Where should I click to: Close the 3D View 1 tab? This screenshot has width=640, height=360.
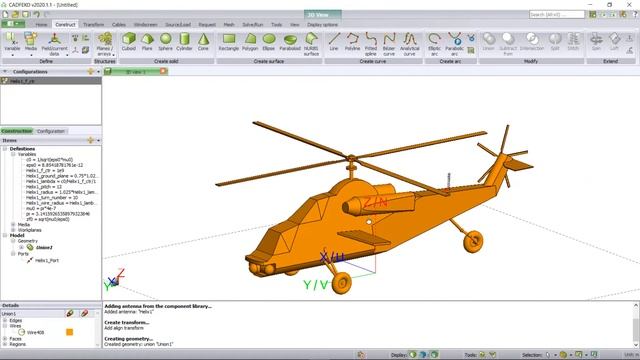coord(163,71)
